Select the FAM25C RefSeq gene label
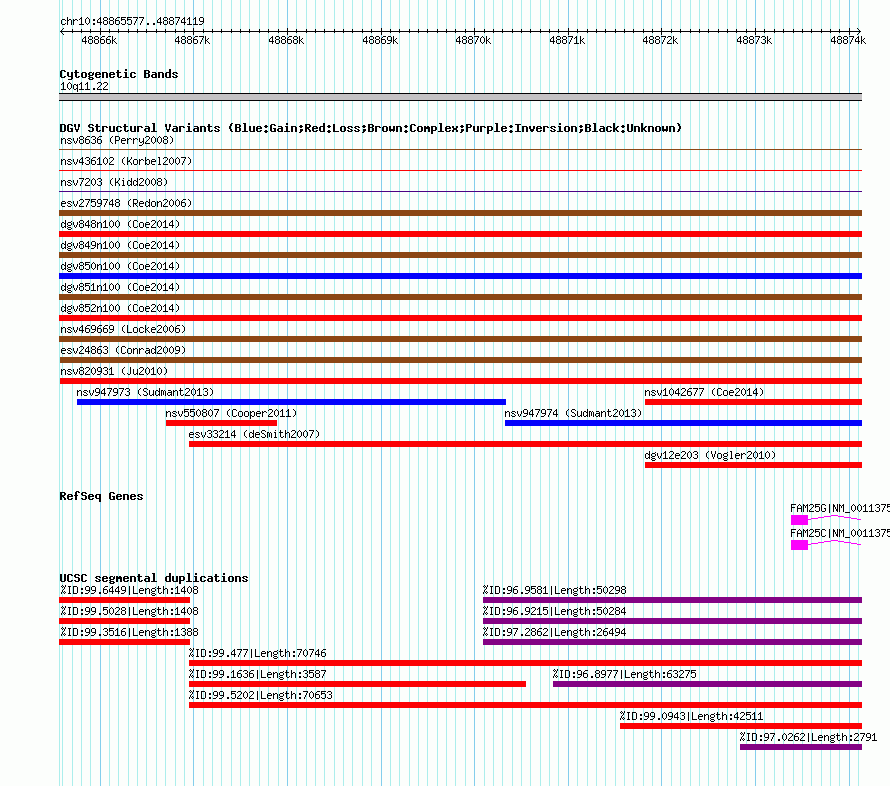The image size is (890, 786). pos(840,533)
